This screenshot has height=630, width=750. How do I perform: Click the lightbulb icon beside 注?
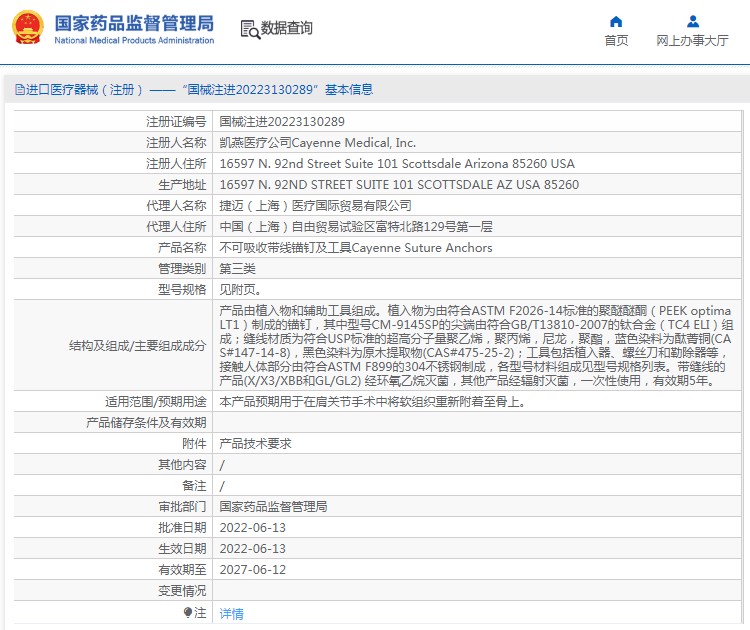pyautogui.click(x=188, y=612)
